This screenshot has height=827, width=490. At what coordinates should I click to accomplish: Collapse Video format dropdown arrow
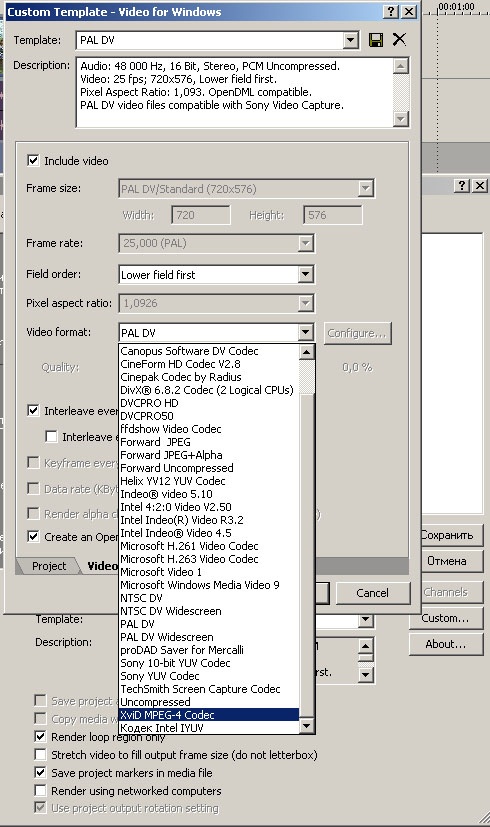click(x=305, y=332)
